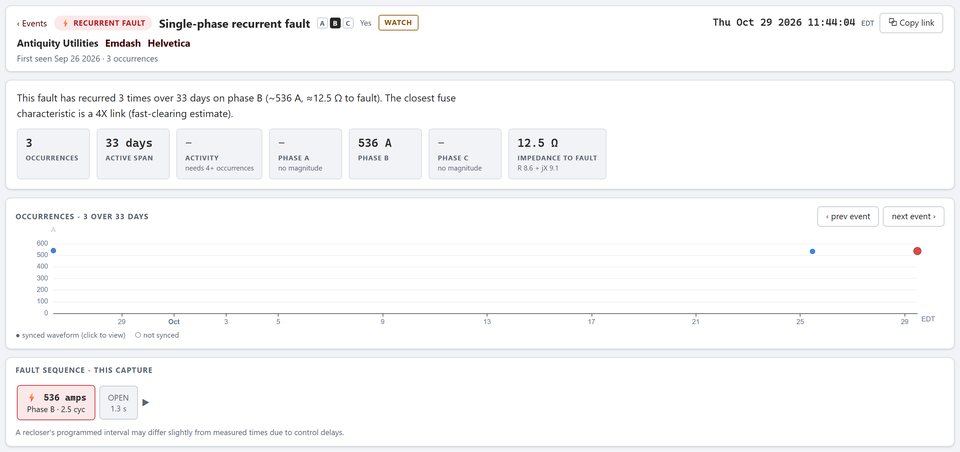Image resolution: width=960 pixels, height=452 pixels.
Task: Click the Yes label next to phase indicators
Action: (x=366, y=23)
